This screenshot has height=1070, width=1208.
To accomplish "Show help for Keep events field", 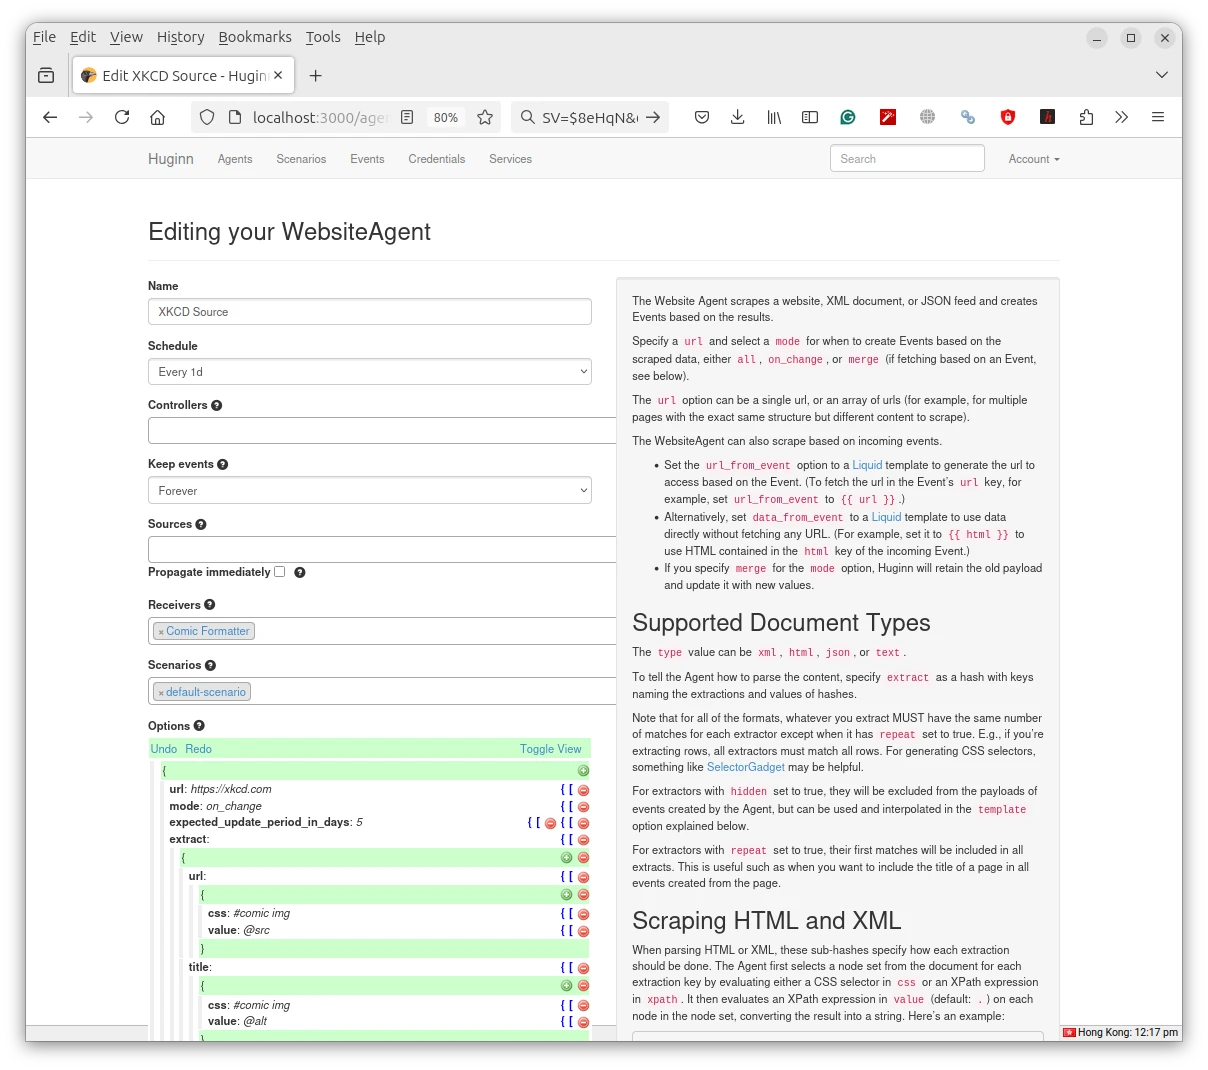I will pos(223,464).
